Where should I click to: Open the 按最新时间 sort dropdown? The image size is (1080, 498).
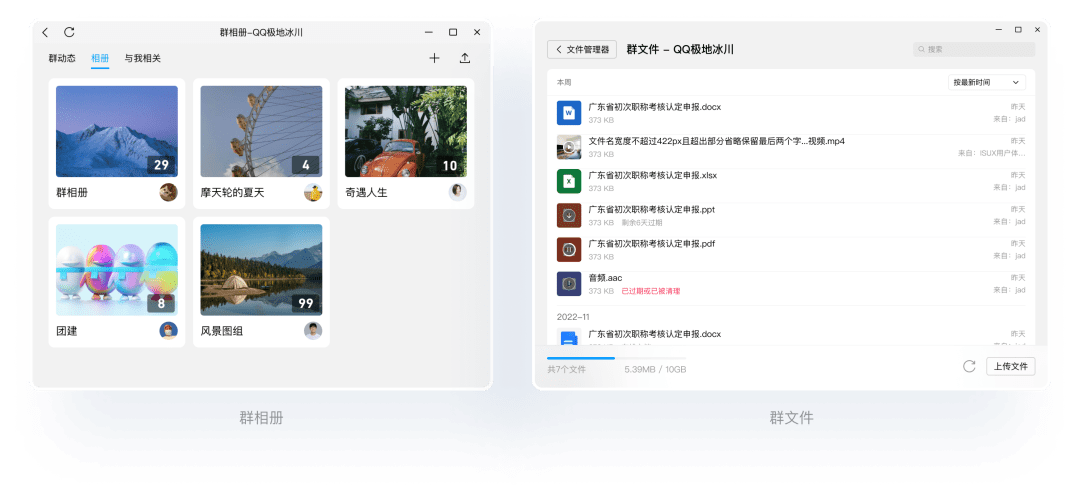(x=986, y=82)
